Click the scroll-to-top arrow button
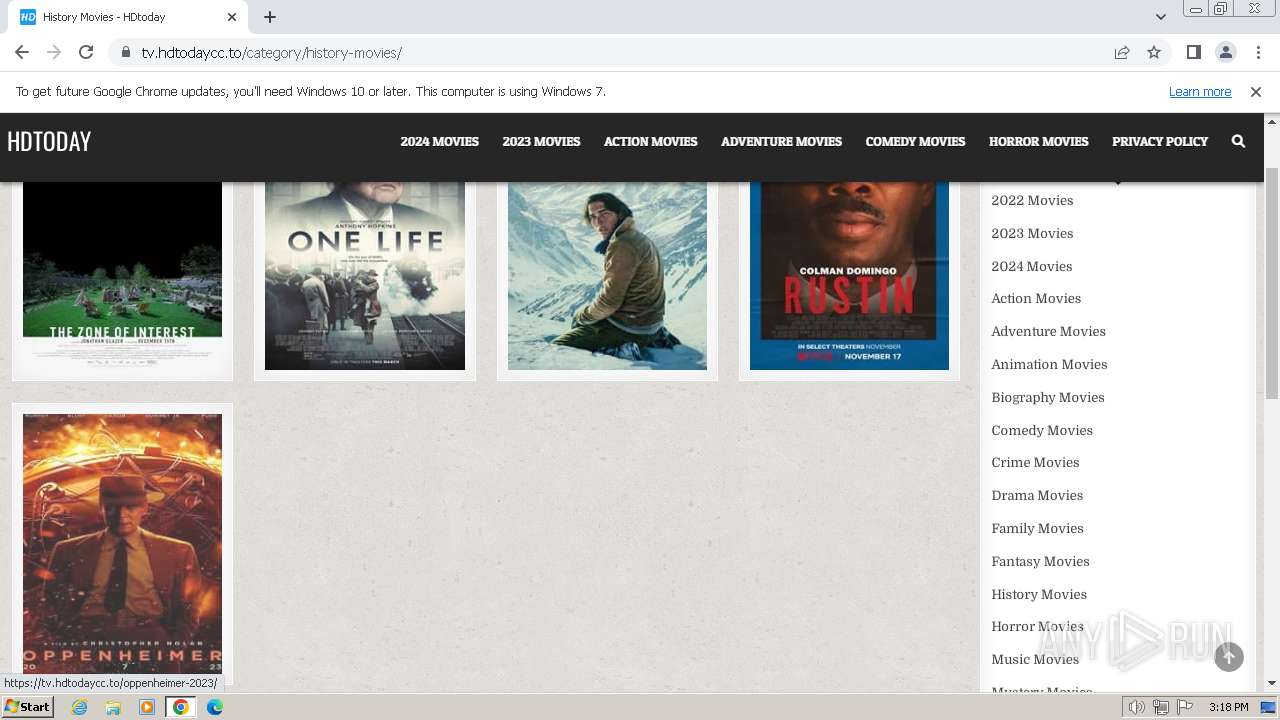The image size is (1280, 720). tap(1229, 657)
